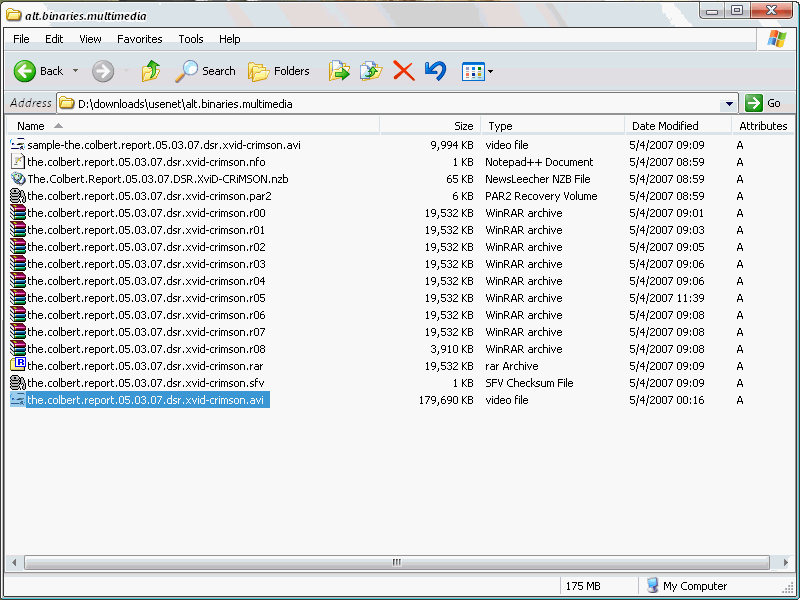Open the Views grid icon
Image resolution: width=800 pixels, height=600 pixels.
[473, 71]
